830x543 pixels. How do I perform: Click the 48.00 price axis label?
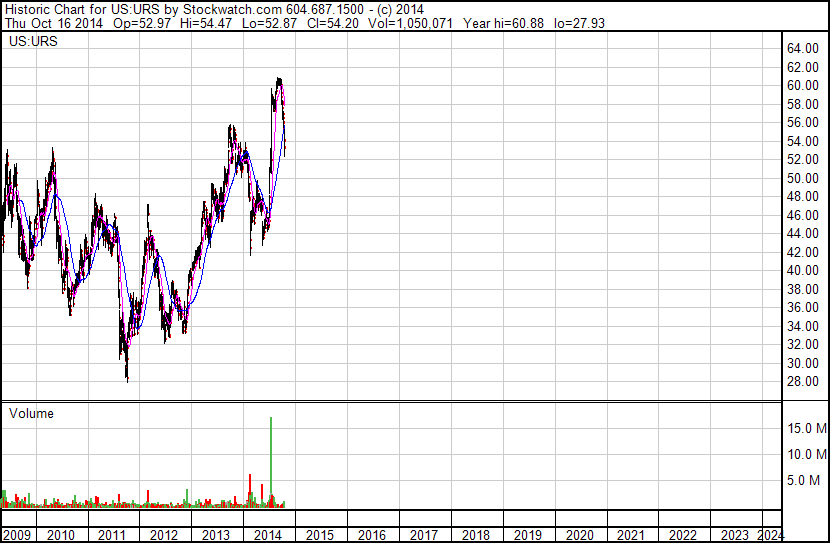coord(803,196)
